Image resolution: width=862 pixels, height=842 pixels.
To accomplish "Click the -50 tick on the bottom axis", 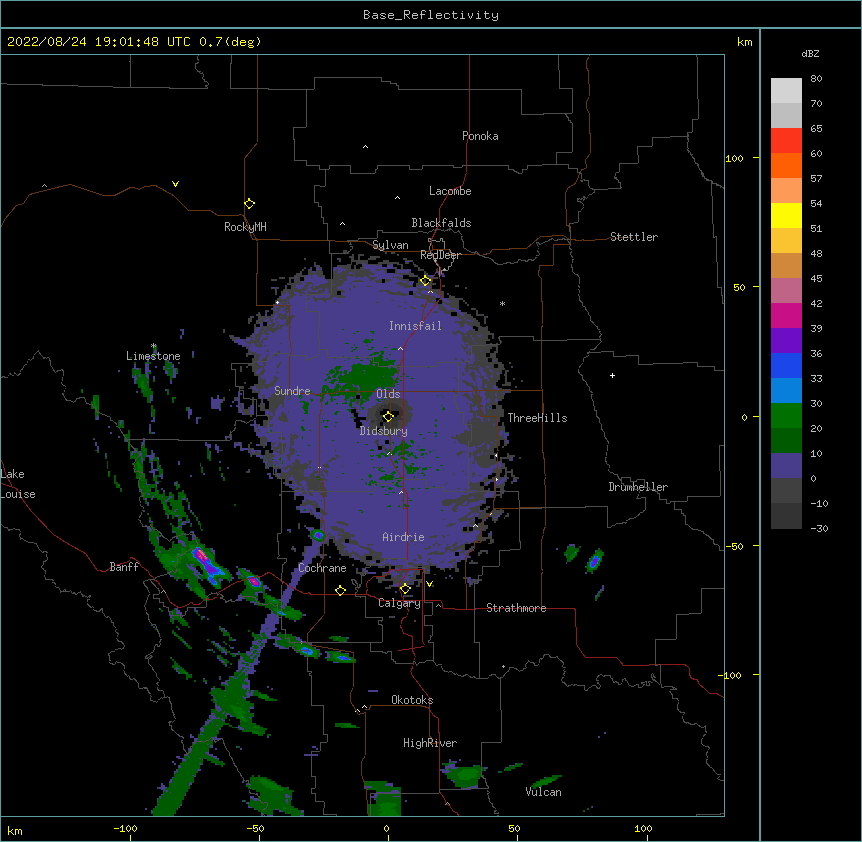I will 255,829.
